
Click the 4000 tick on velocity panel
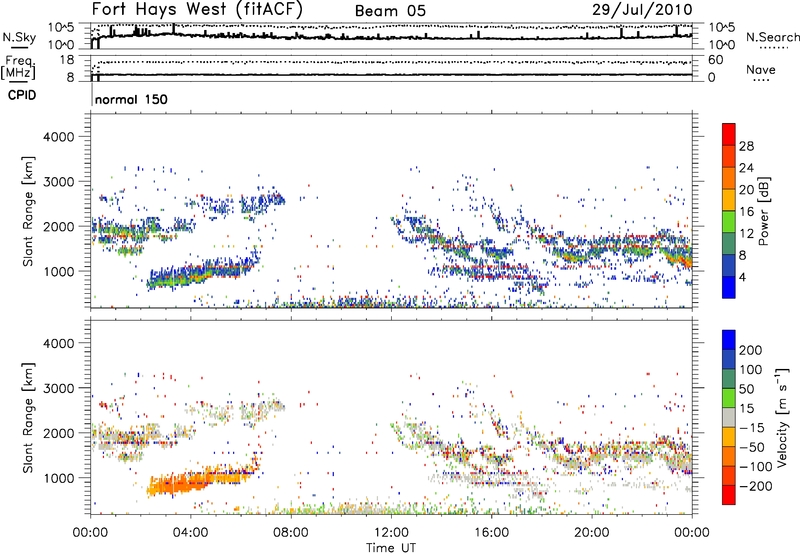[58, 343]
